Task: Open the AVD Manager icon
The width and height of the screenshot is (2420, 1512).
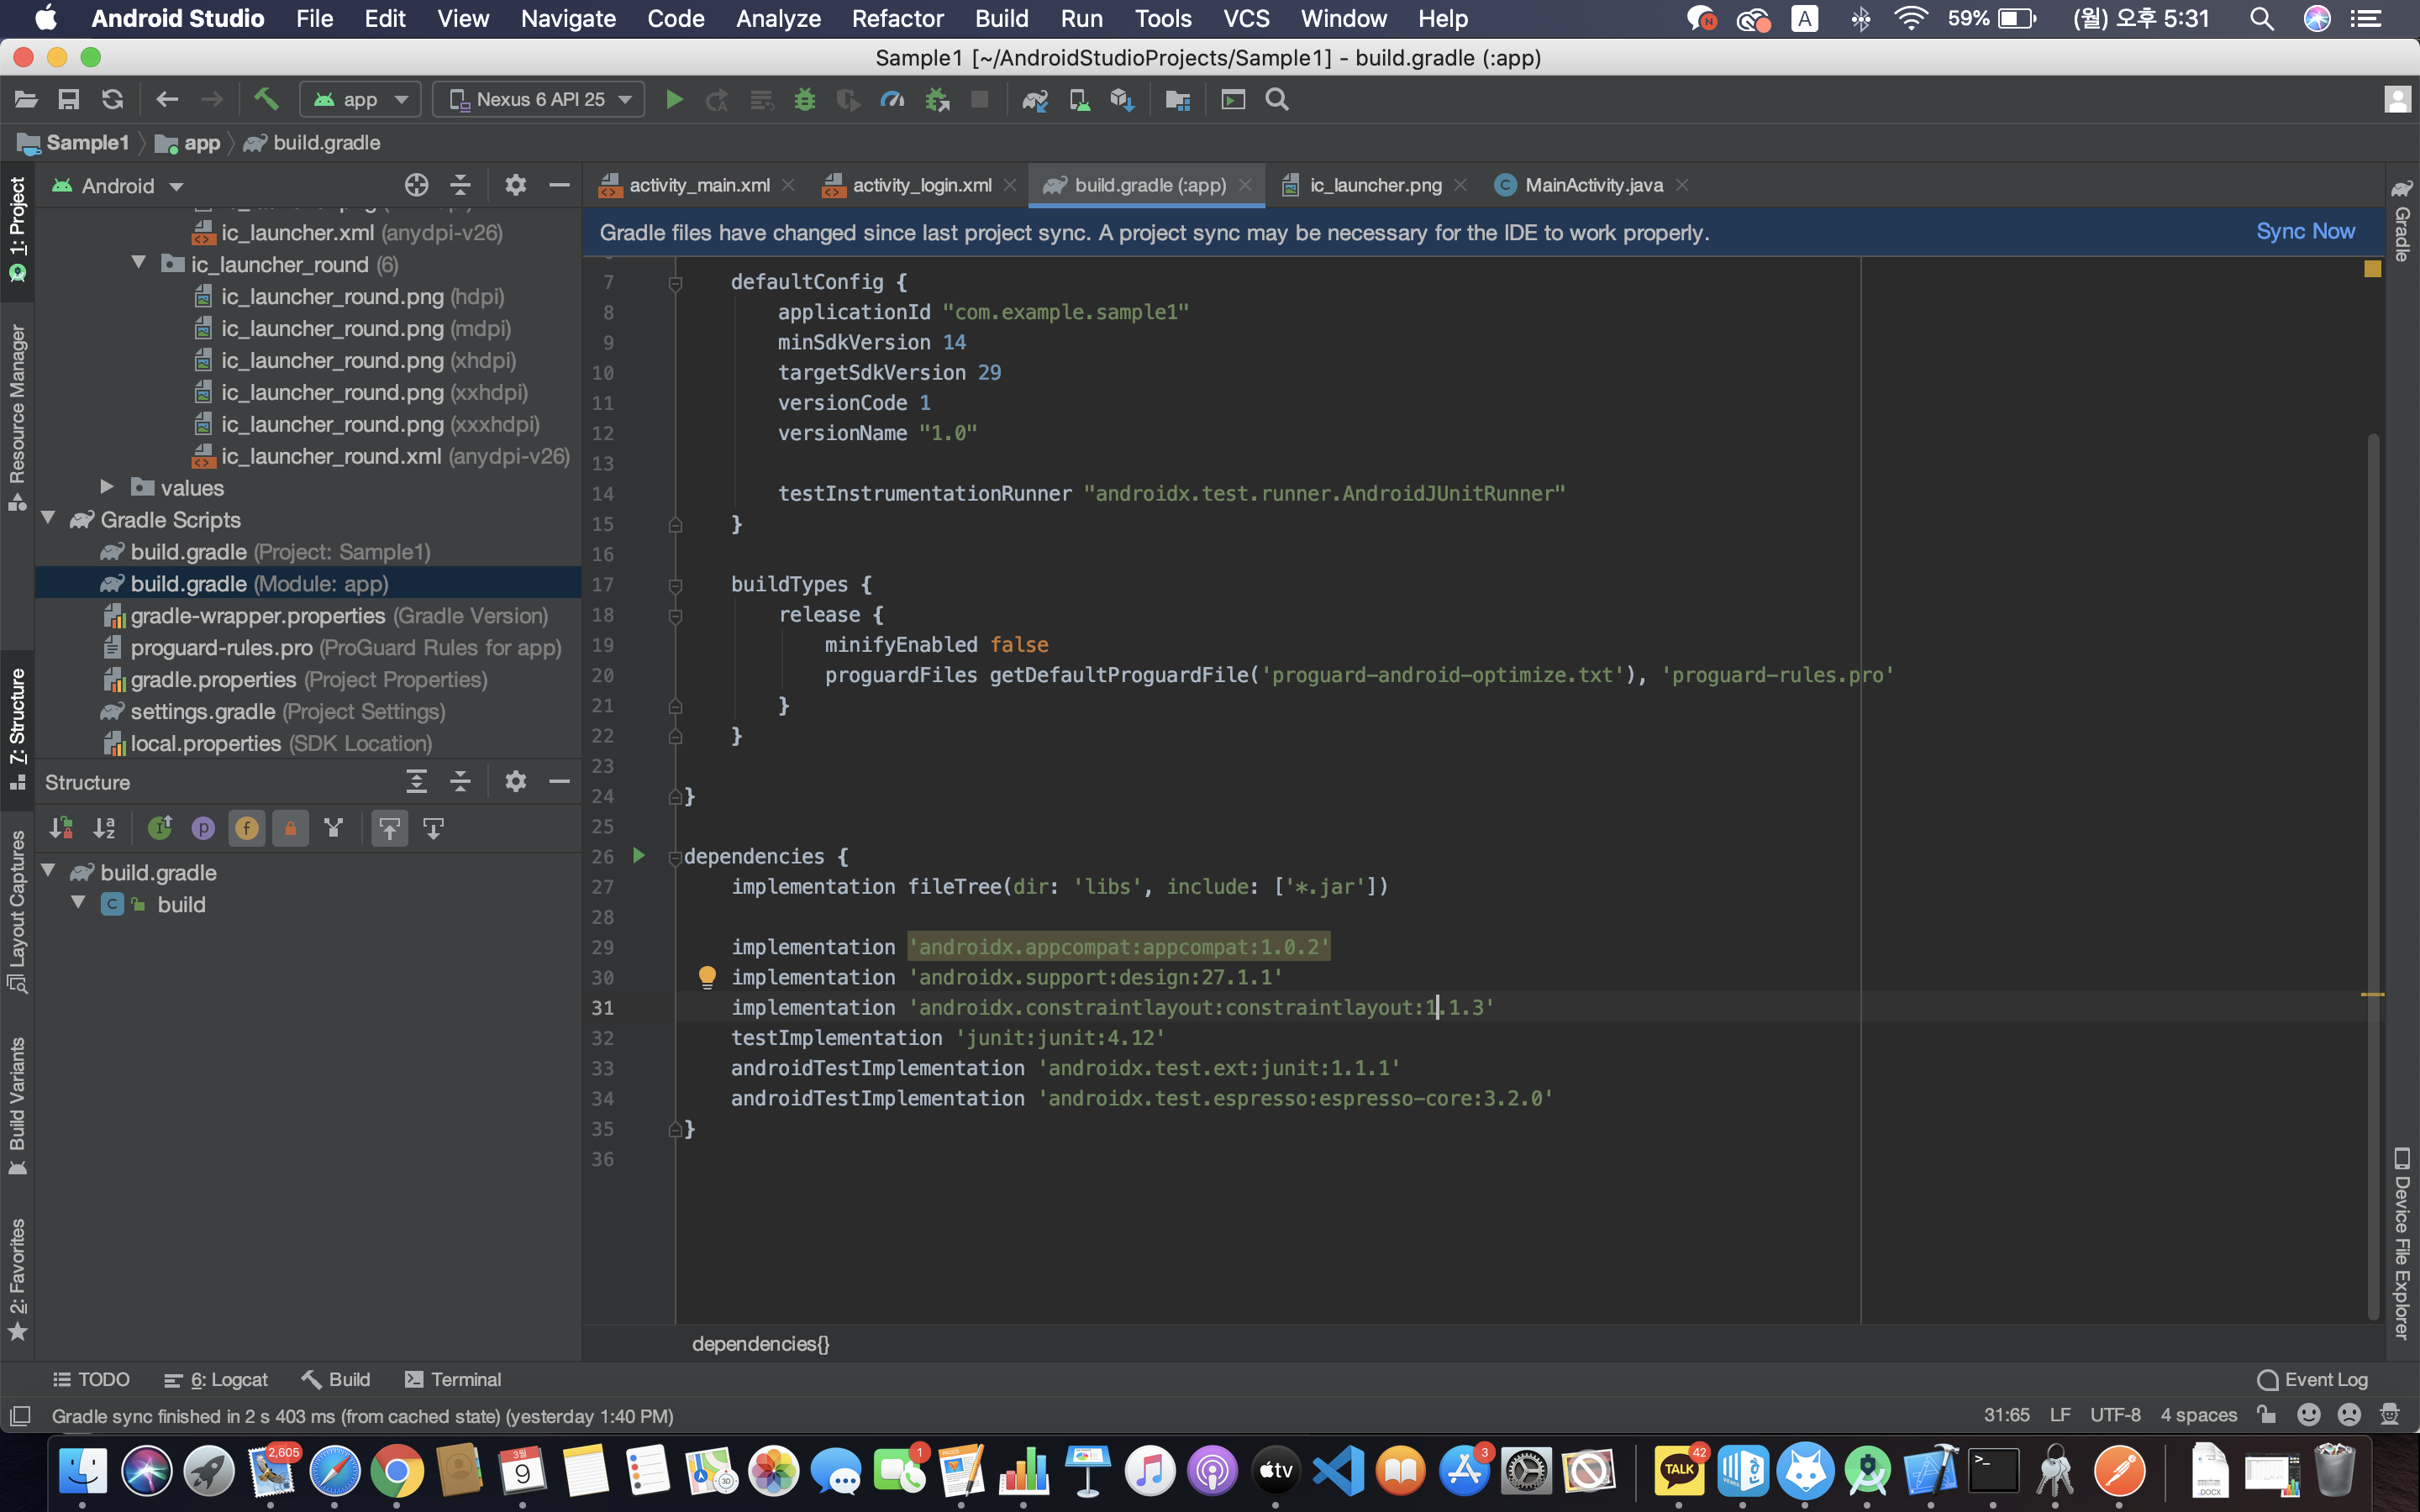Action: pos(1079,100)
